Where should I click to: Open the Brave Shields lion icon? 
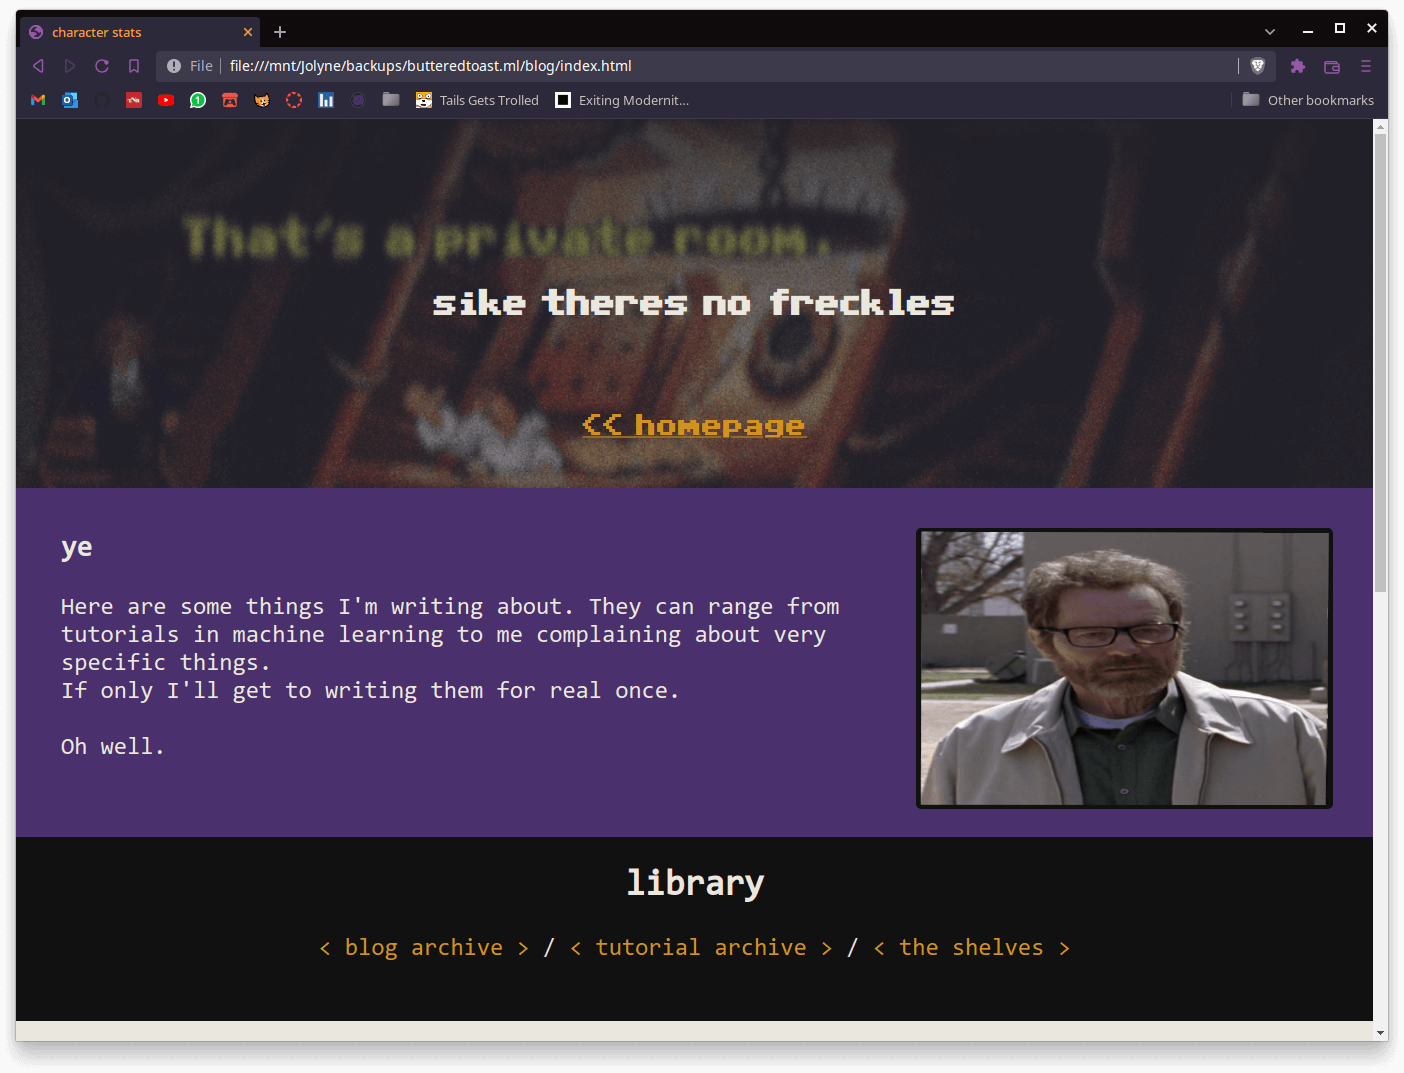tap(1258, 66)
